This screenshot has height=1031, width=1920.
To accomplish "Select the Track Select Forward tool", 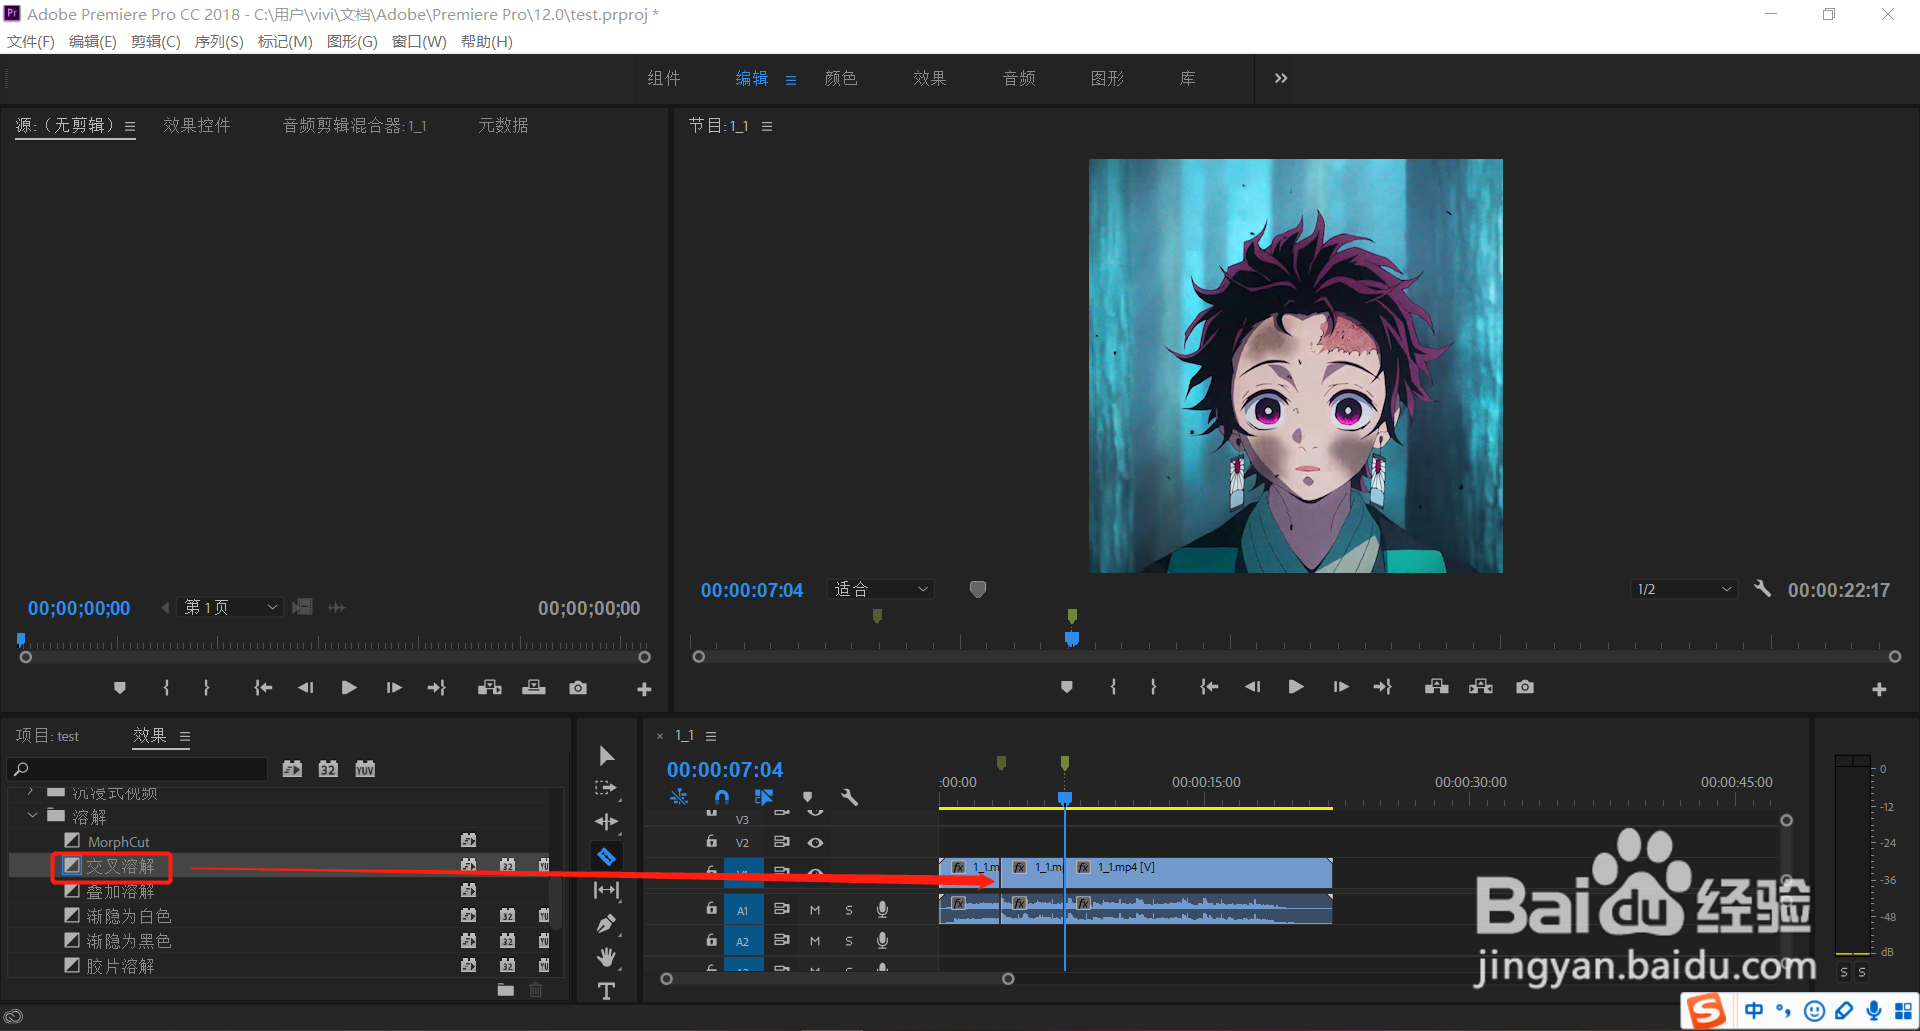I will tap(606, 788).
